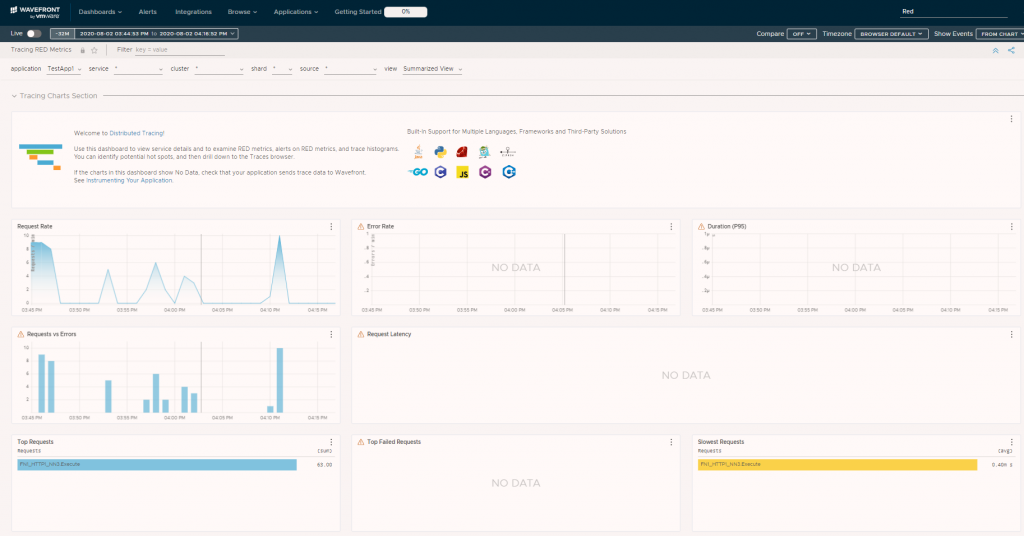Open Slowest Requests chart options menu
Image resolution: width=1024 pixels, height=536 pixels.
1012,442
